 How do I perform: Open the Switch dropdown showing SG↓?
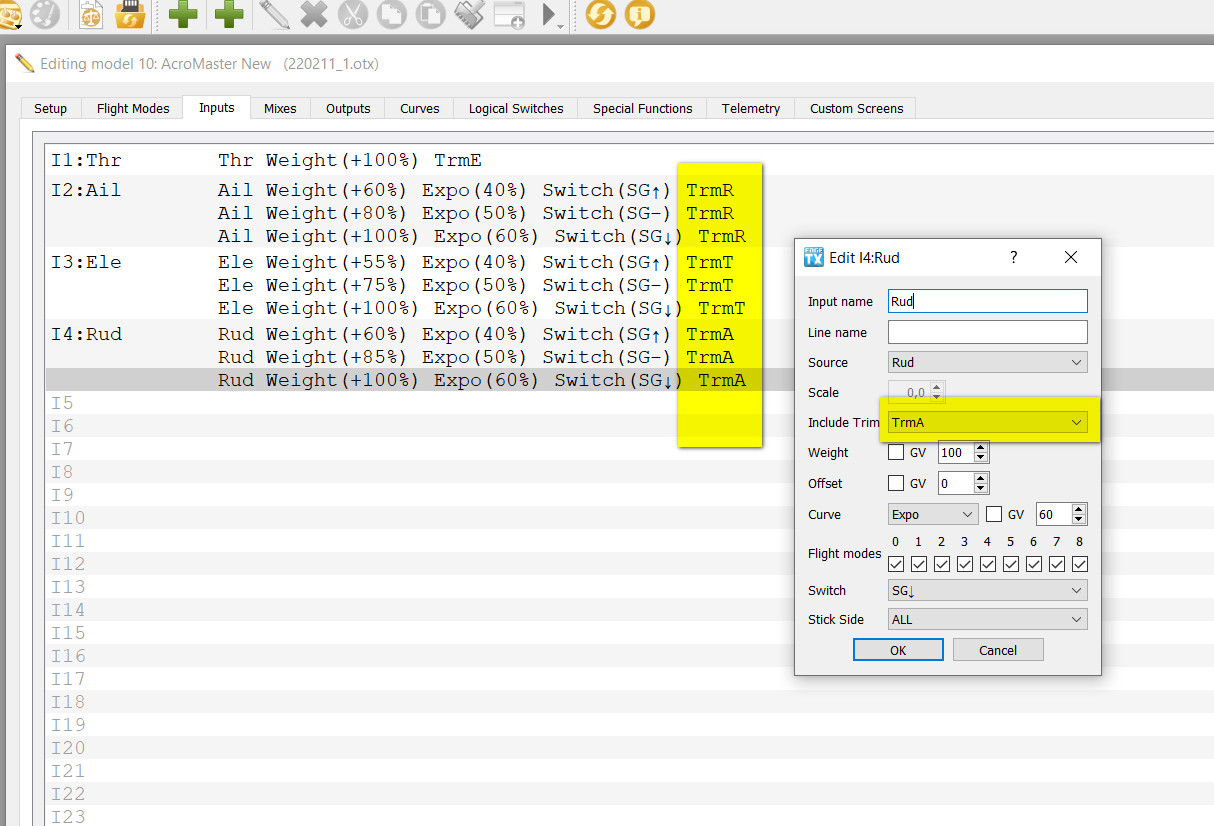click(x=987, y=591)
